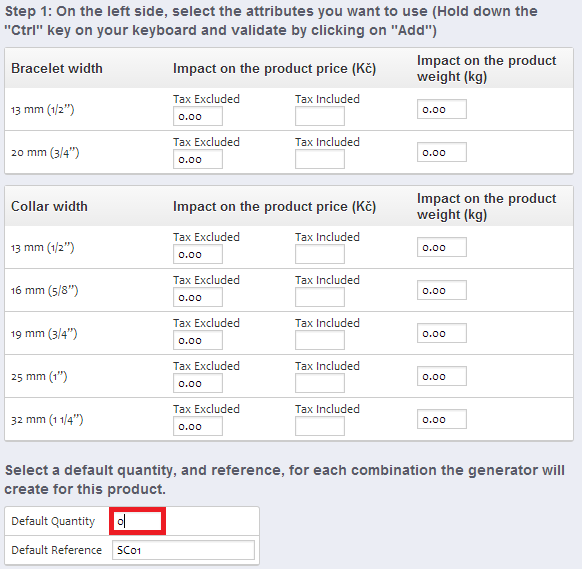The height and width of the screenshot is (569, 582).
Task: Click weight impact field for Bracelet width 13 mm
Action: (442, 109)
